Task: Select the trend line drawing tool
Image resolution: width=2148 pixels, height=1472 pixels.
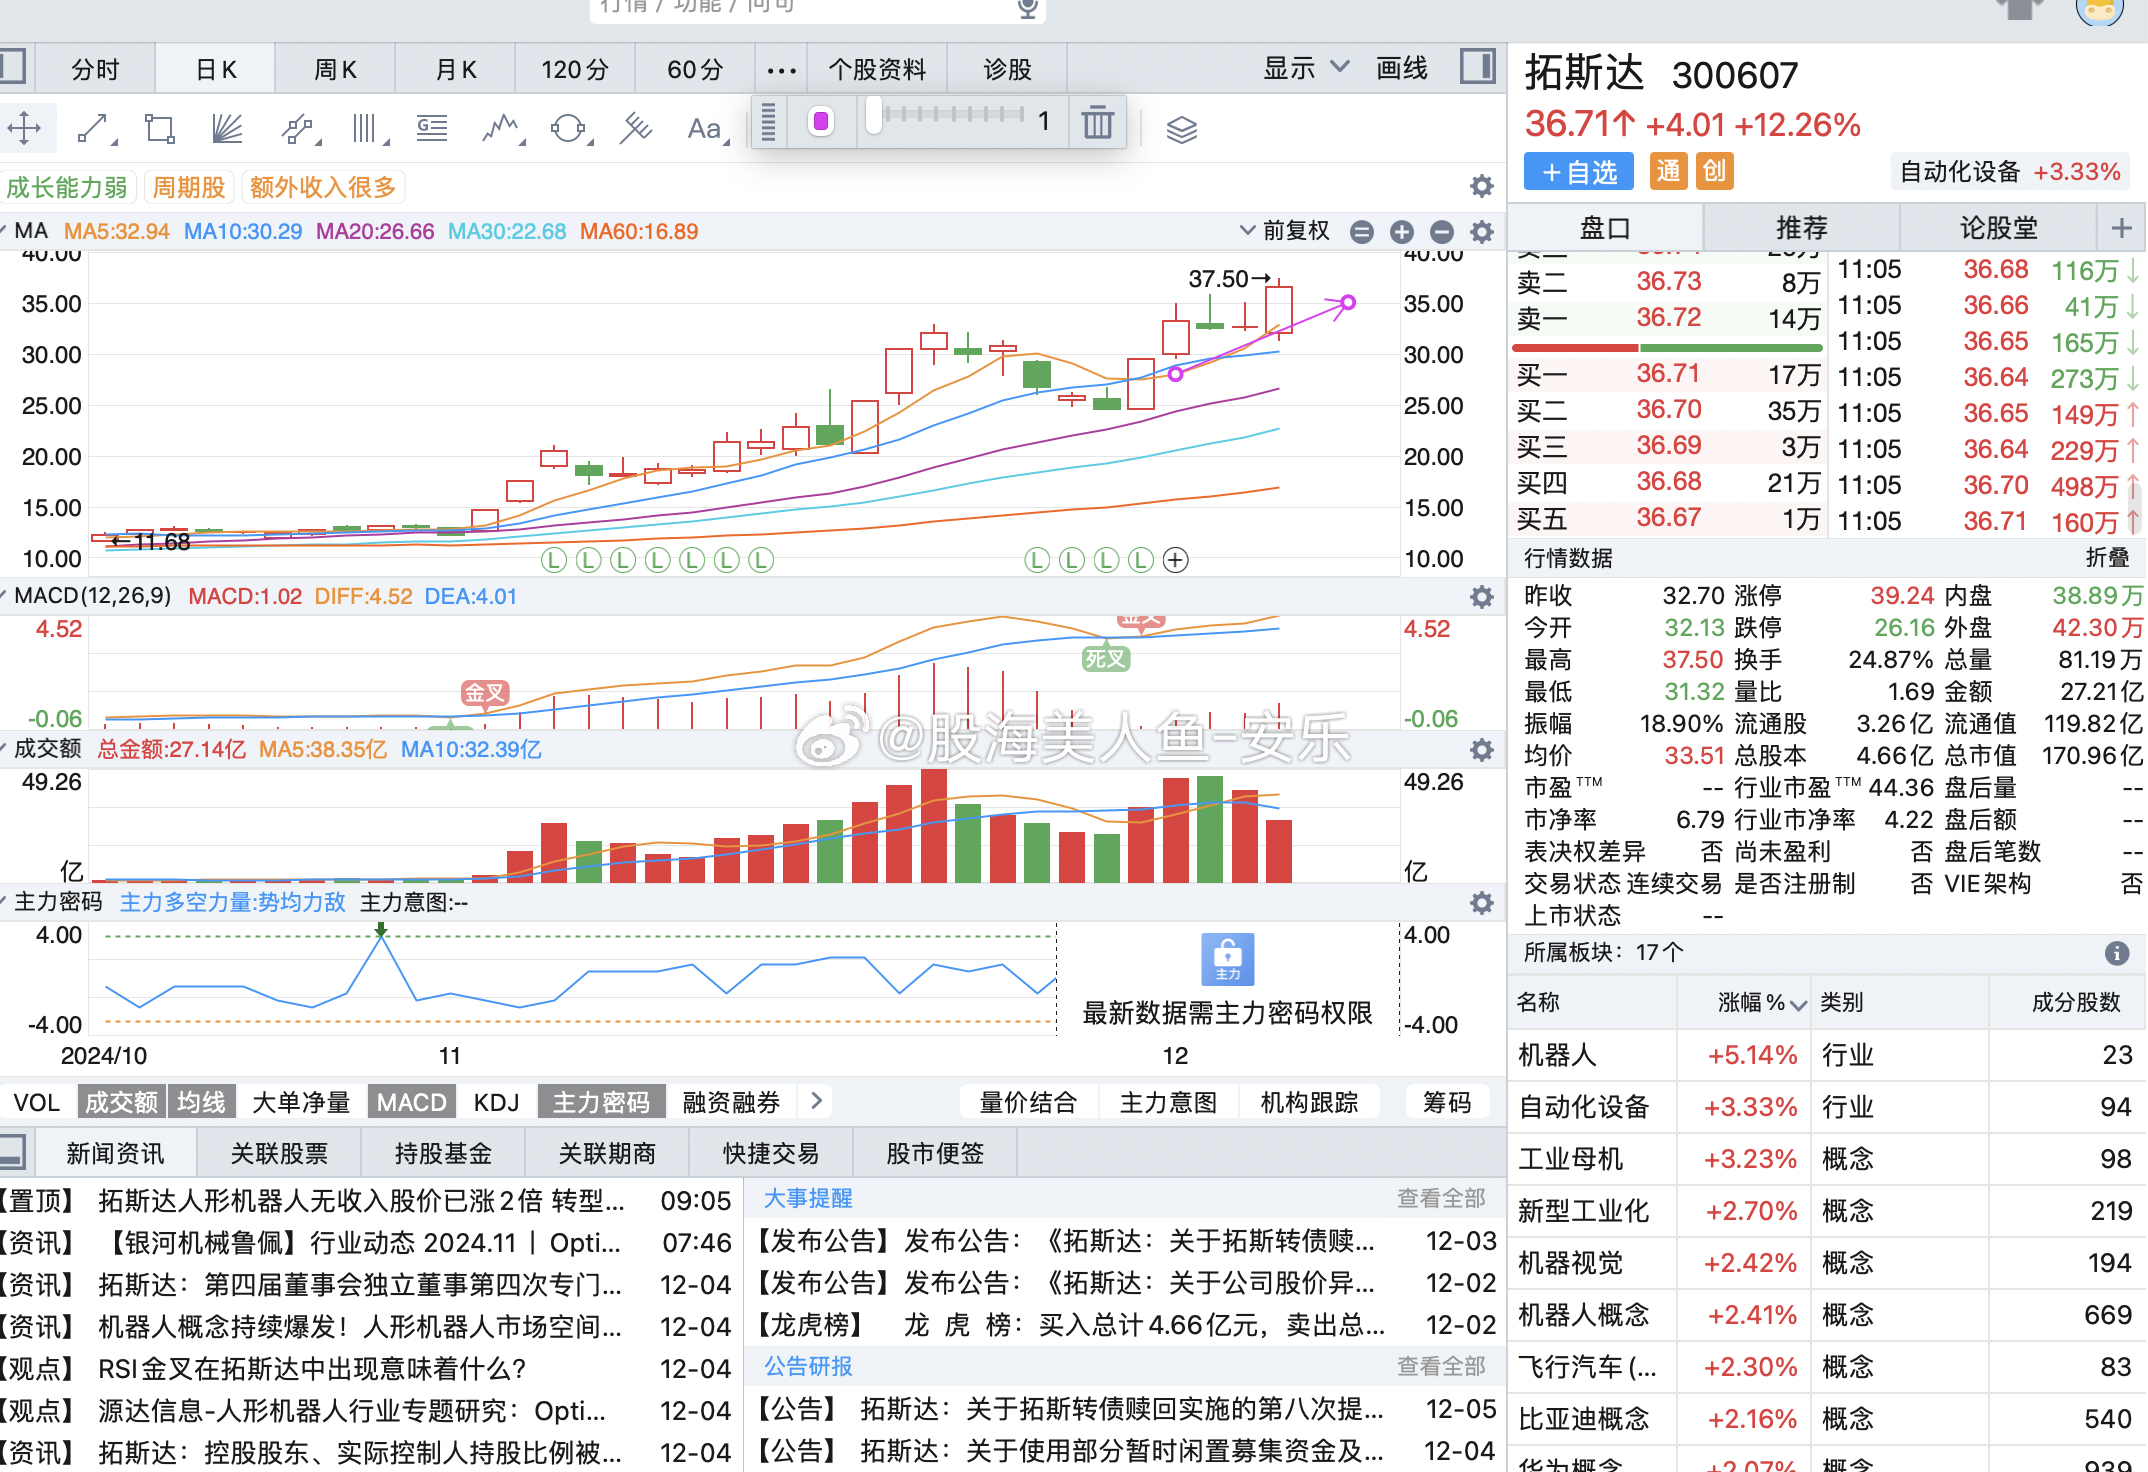Action: 93,129
